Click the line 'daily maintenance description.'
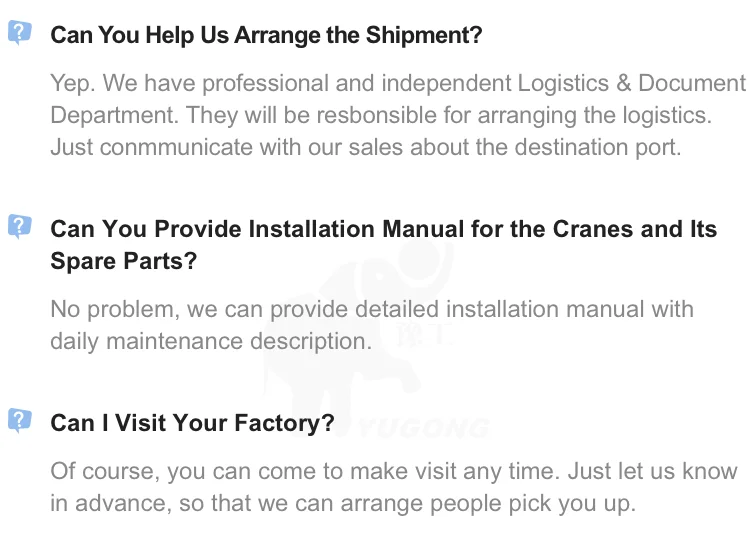 coord(210,341)
